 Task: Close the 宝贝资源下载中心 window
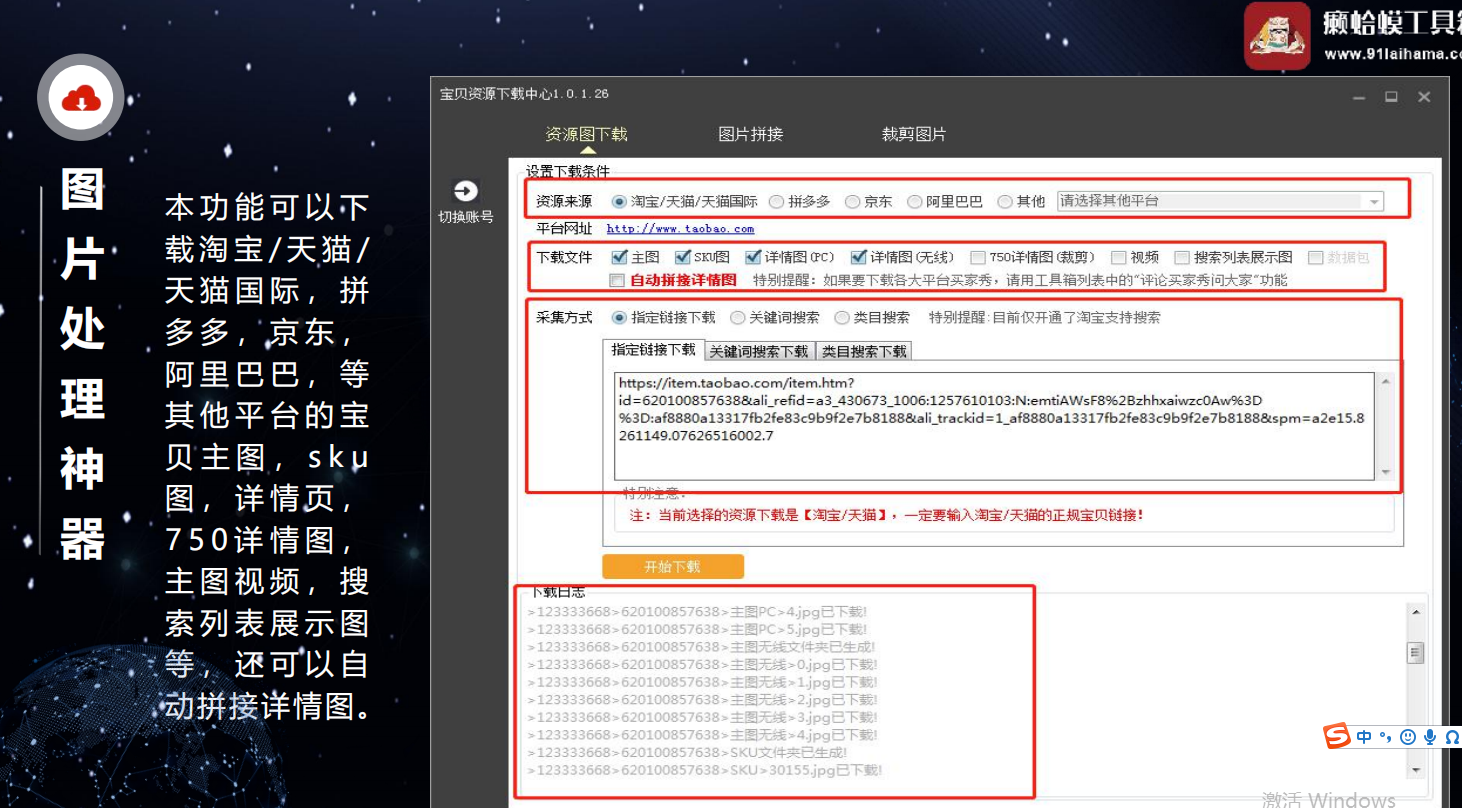(1424, 97)
